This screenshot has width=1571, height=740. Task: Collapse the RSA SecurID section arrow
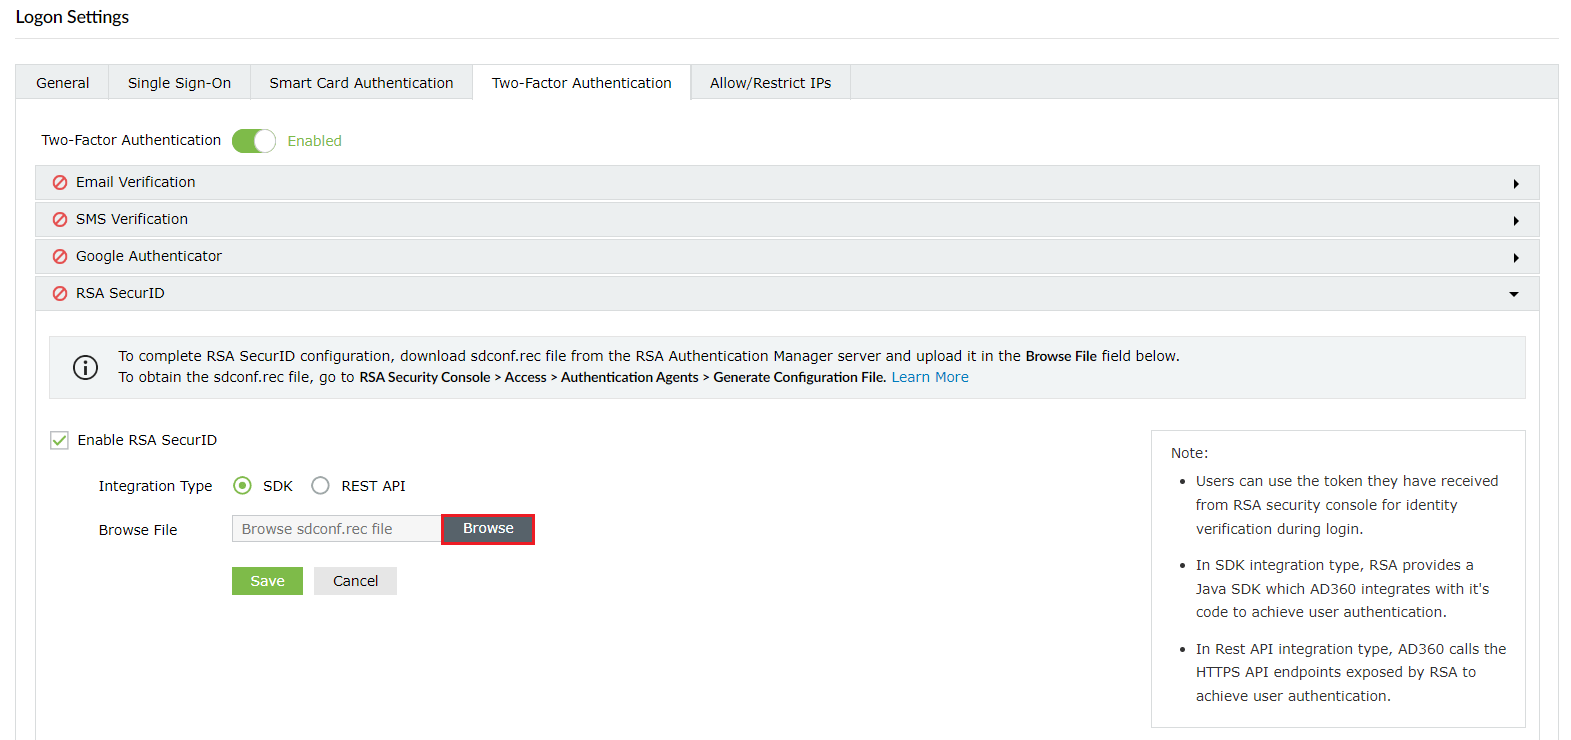(1514, 294)
